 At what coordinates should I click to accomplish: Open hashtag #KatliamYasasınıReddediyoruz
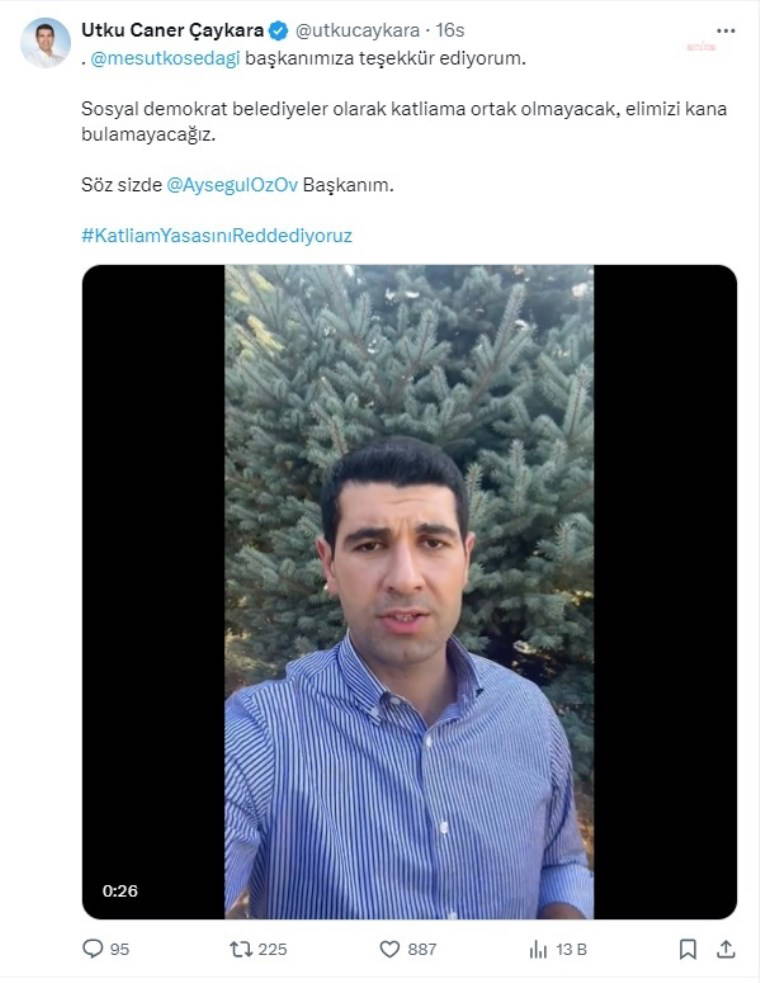(217, 236)
